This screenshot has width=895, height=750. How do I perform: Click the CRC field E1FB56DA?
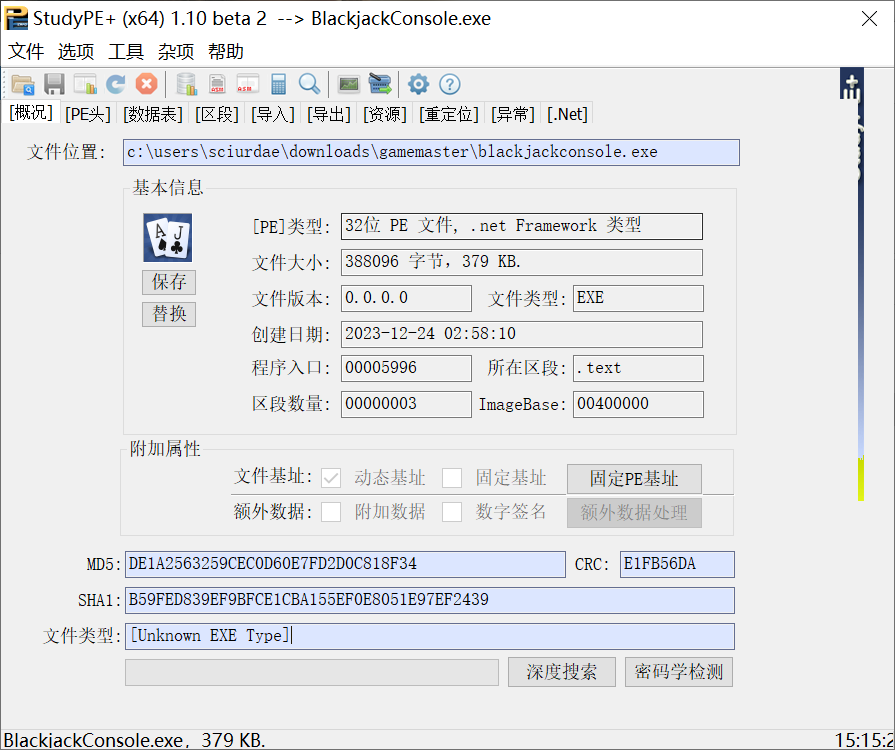point(677,564)
